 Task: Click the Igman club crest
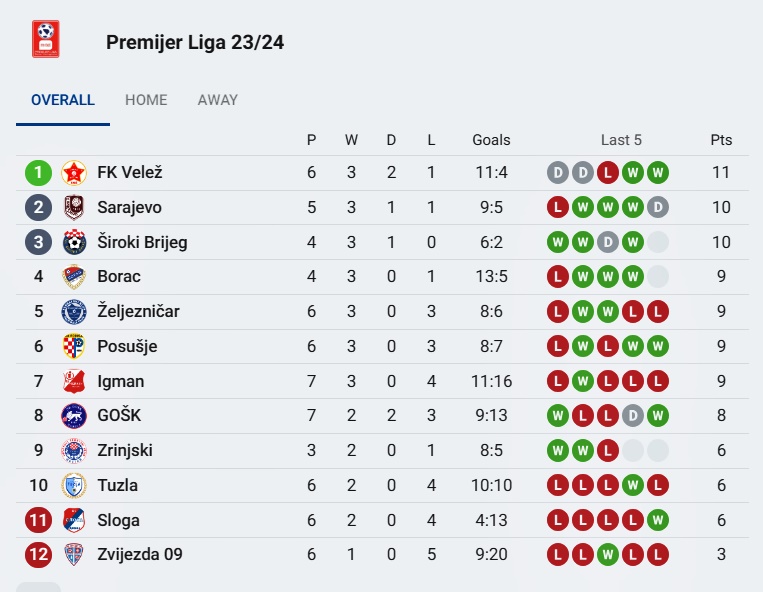coord(74,381)
